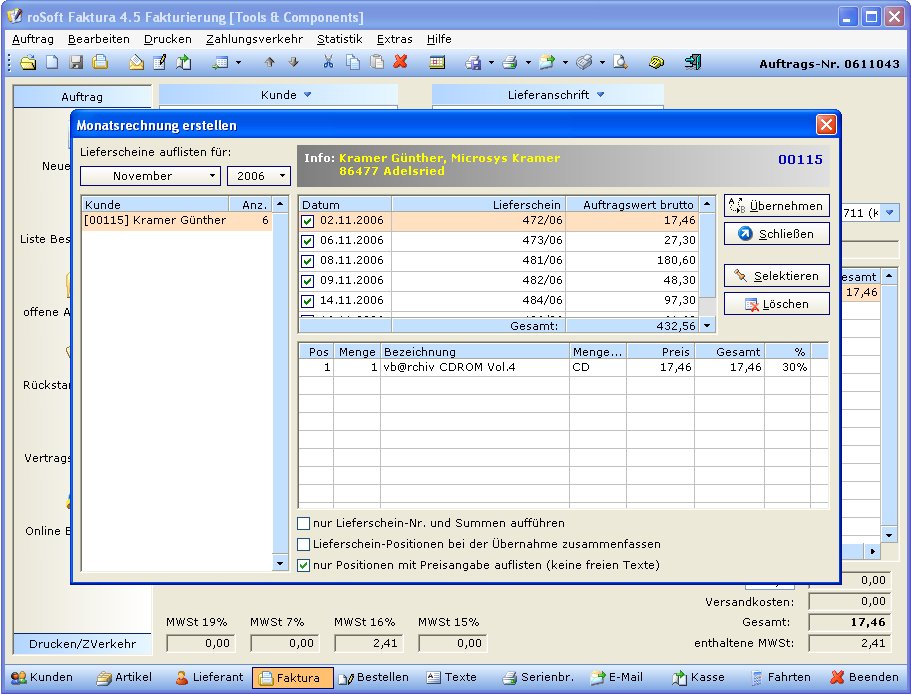This screenshot has height=694, width=911.
Task: Open the November month dropdown
Action: point(213,176)
